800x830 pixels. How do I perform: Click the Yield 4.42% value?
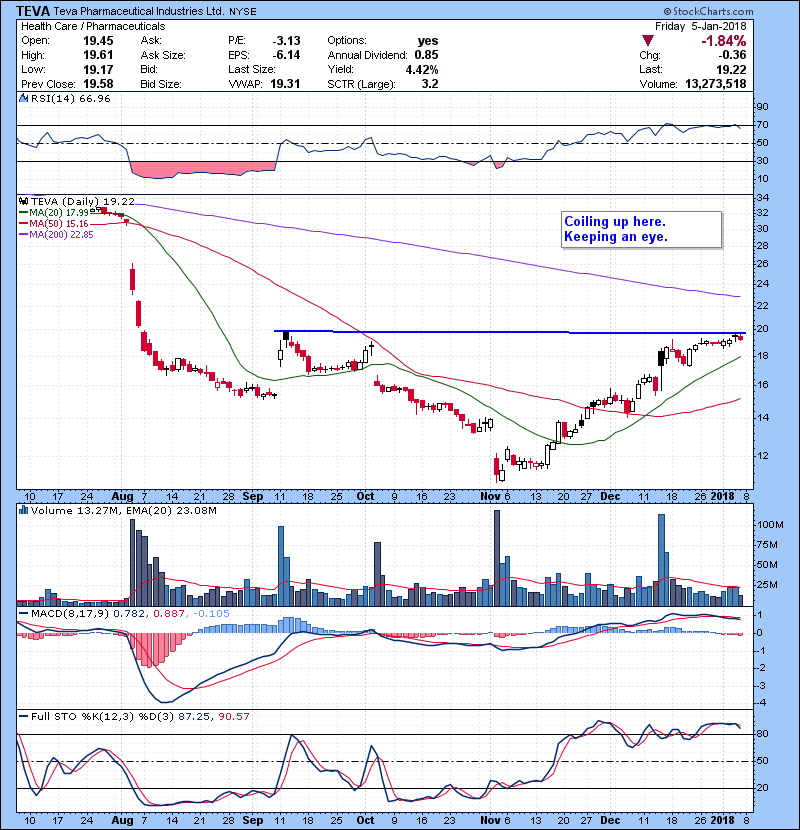[x=422, y=69]
